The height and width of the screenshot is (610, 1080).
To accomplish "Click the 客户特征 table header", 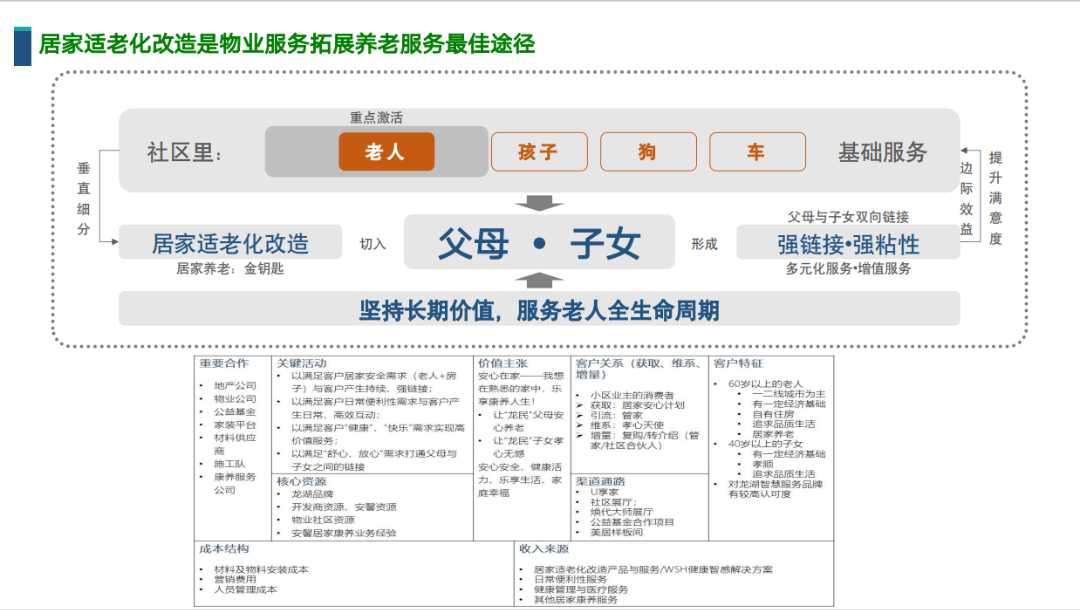I will tap(738, 363).
